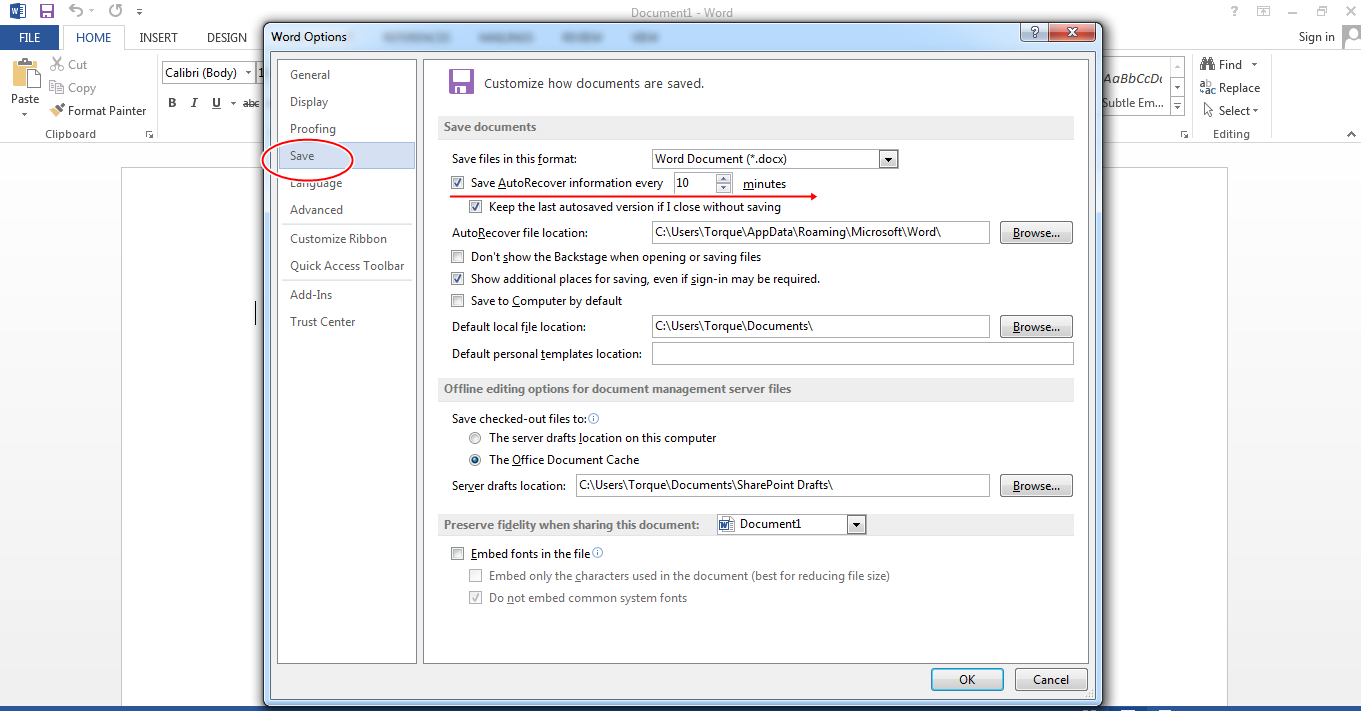Image resolution: width=1361 pixels, height=711 pixels.
Task: Select The server drafts location on this computer
Action: pos(475,437)
